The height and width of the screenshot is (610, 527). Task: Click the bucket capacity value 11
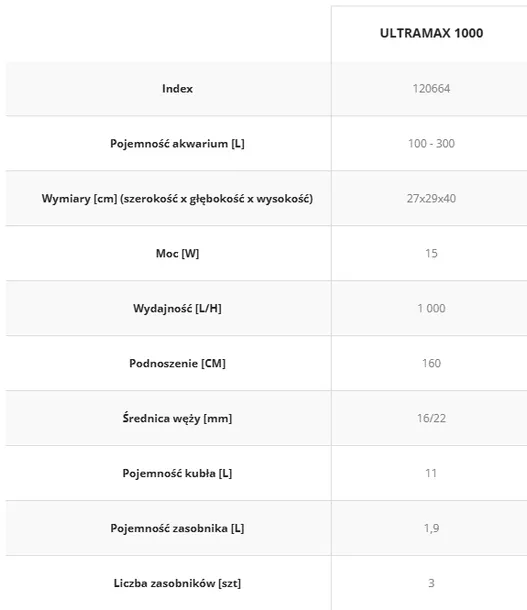click(x=431, y=473)
